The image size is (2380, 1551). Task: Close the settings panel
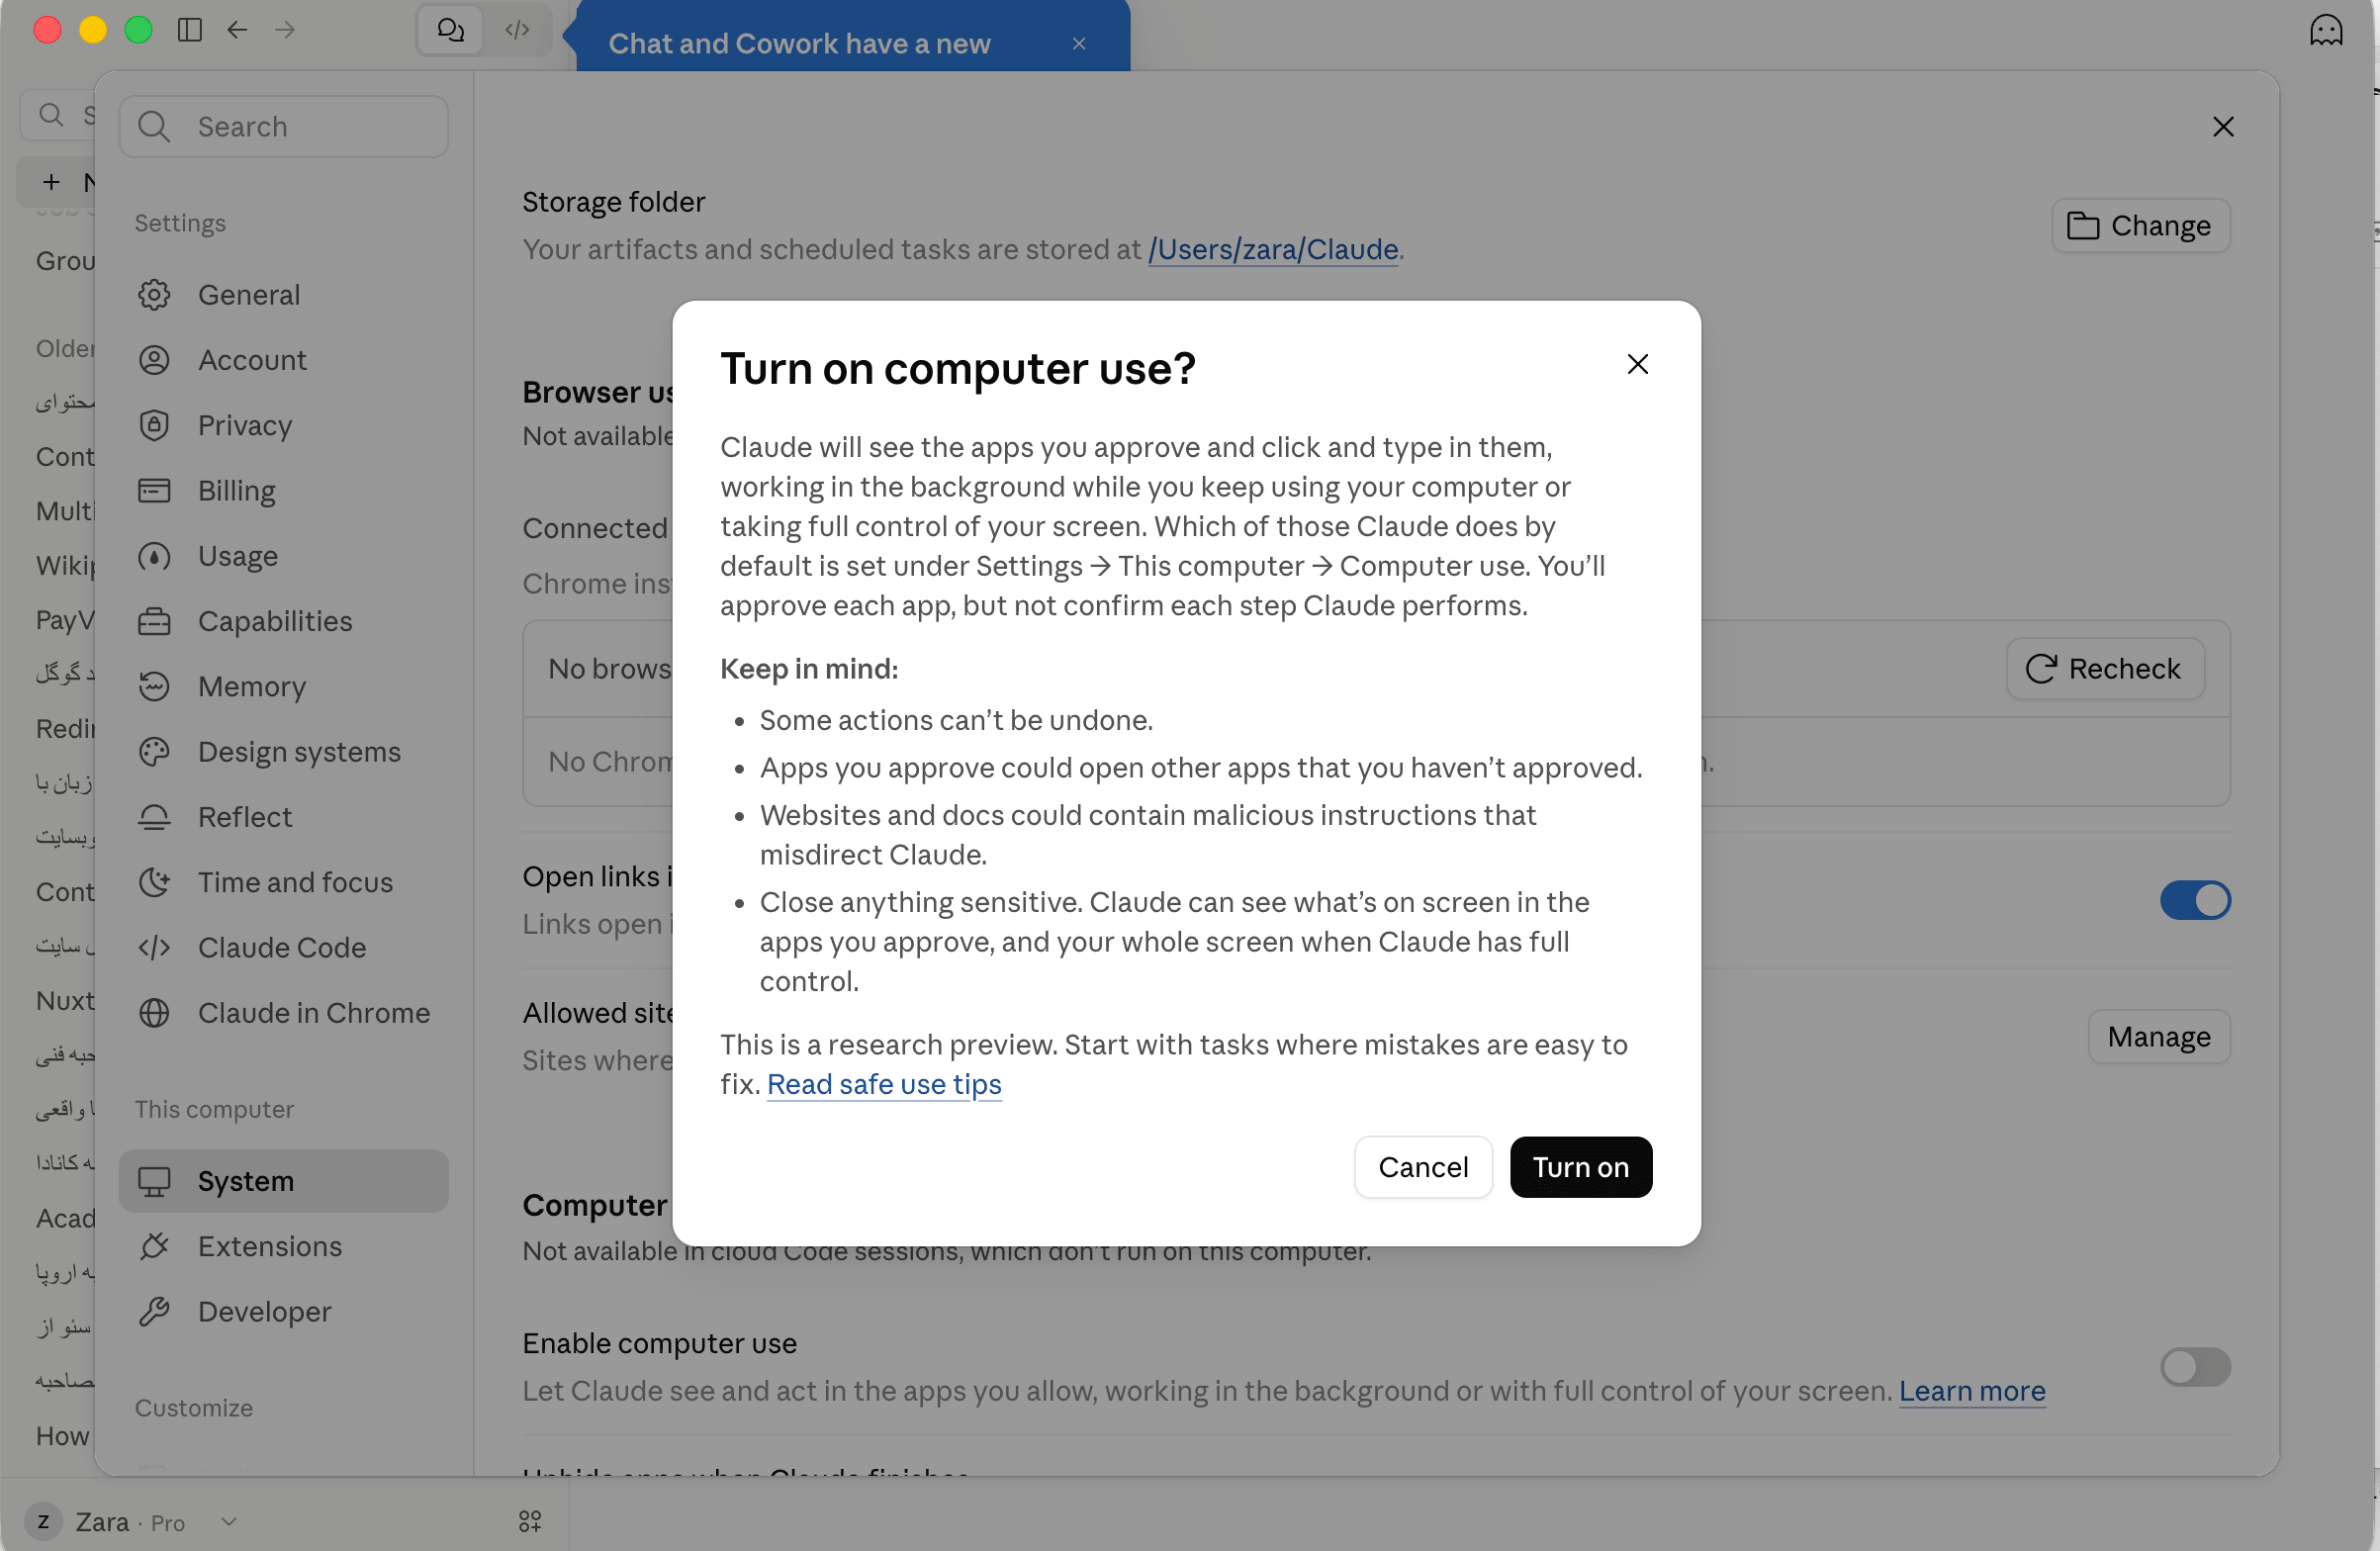(x=2223, y=127)
